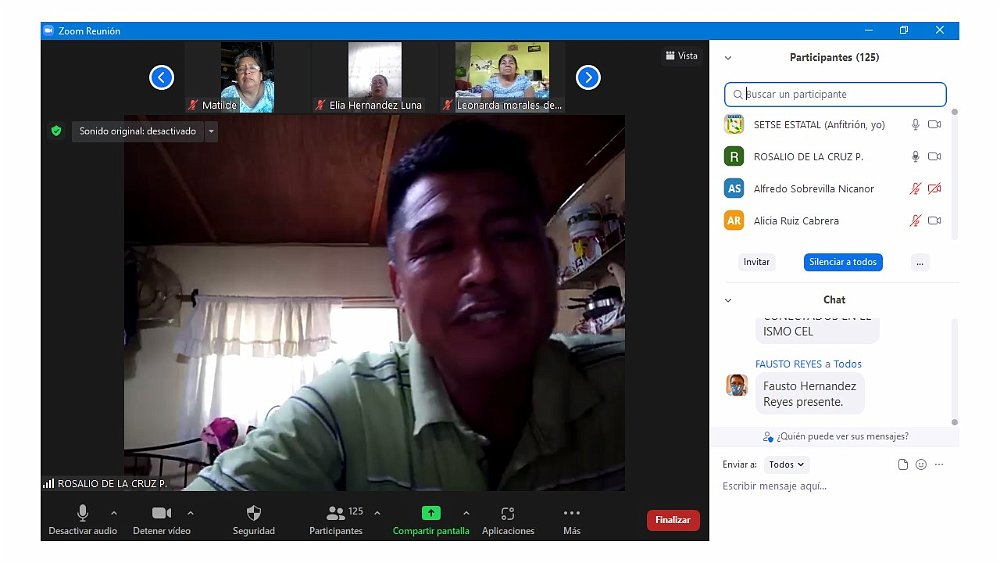Screen dimensions: 1000x563
Task: Click the file attachment icon in chat
Action: click(x=902, y=465)
